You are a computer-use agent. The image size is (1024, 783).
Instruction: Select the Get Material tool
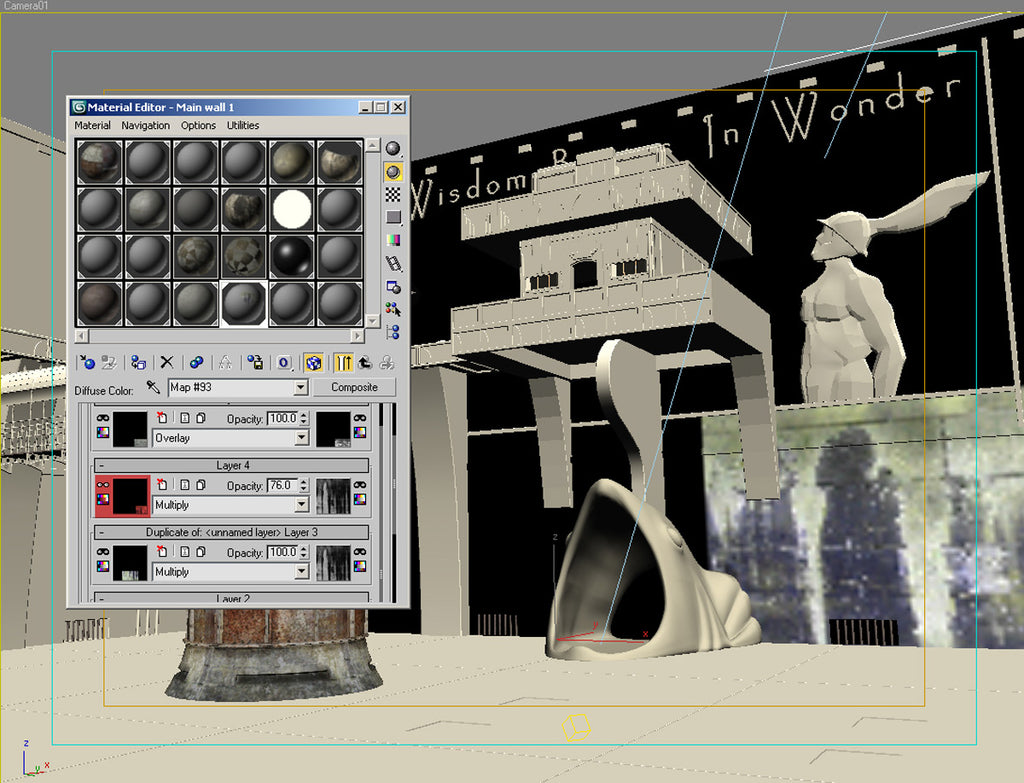88,362
